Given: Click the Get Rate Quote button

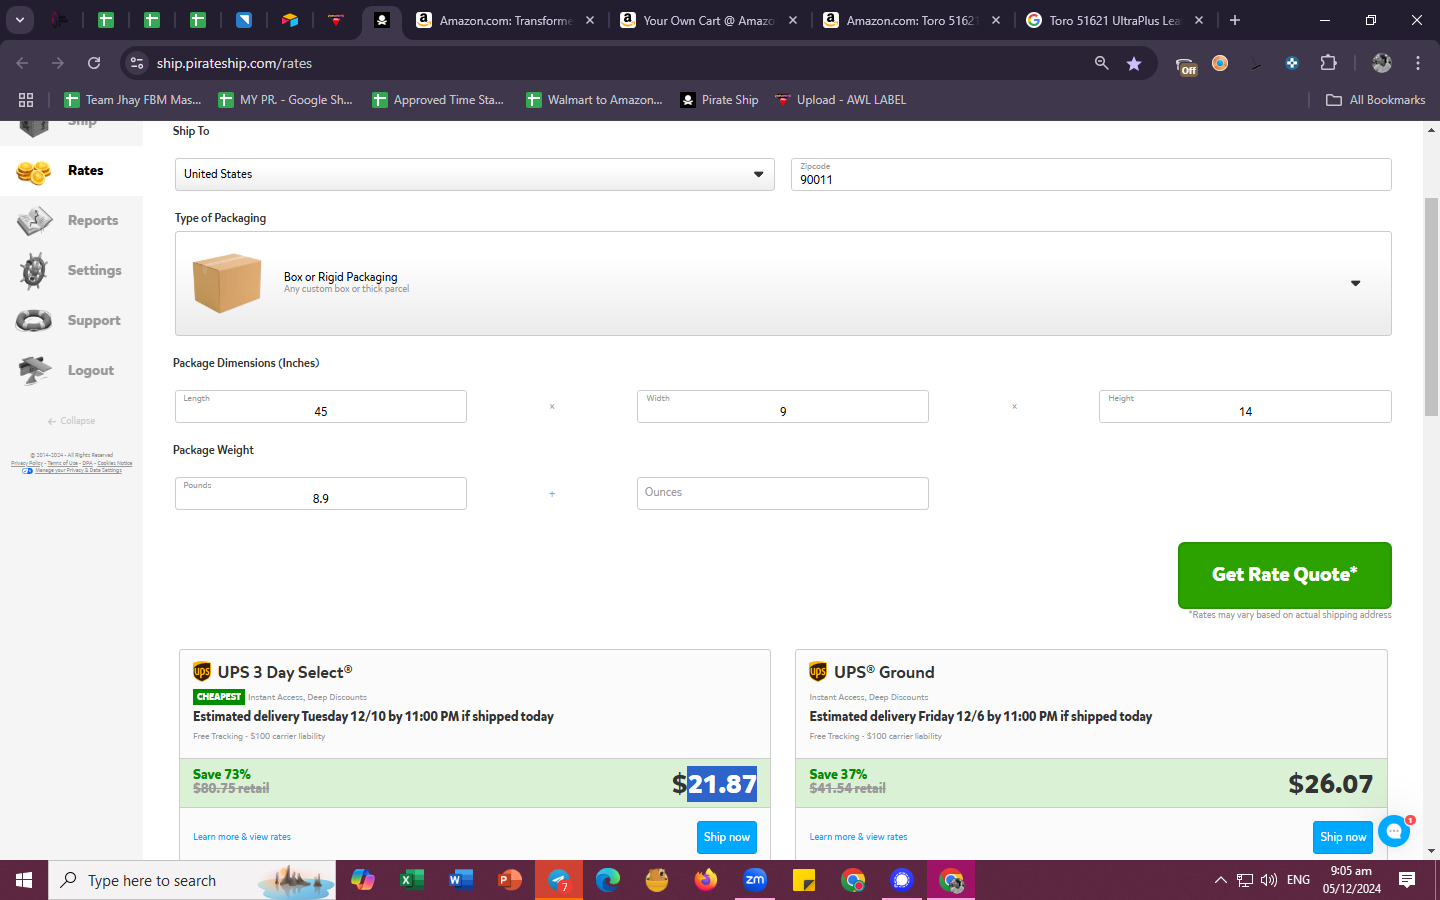Looking at the screenshot, I should click(x=1284, y=575).
